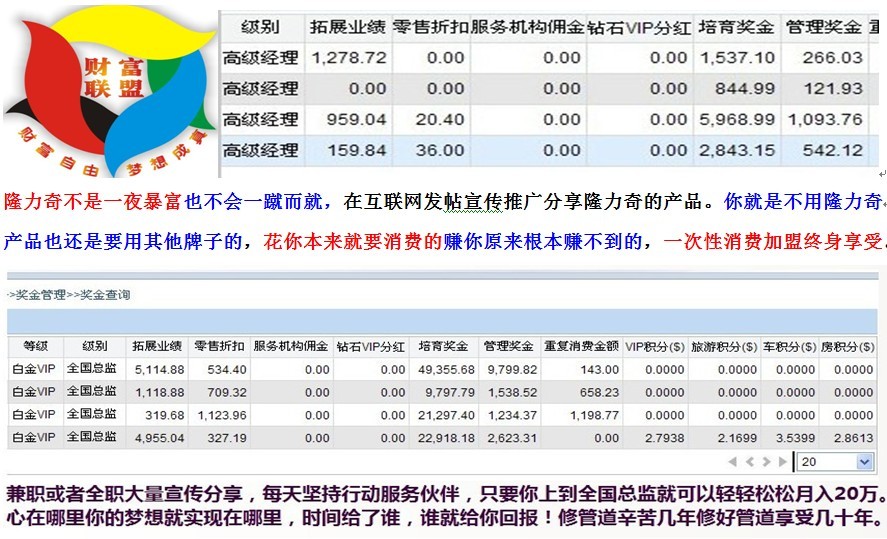The width and height of the screenshot is (887, 539).
Task: Select the 2,843.15 cell
Action: point(737,150)
